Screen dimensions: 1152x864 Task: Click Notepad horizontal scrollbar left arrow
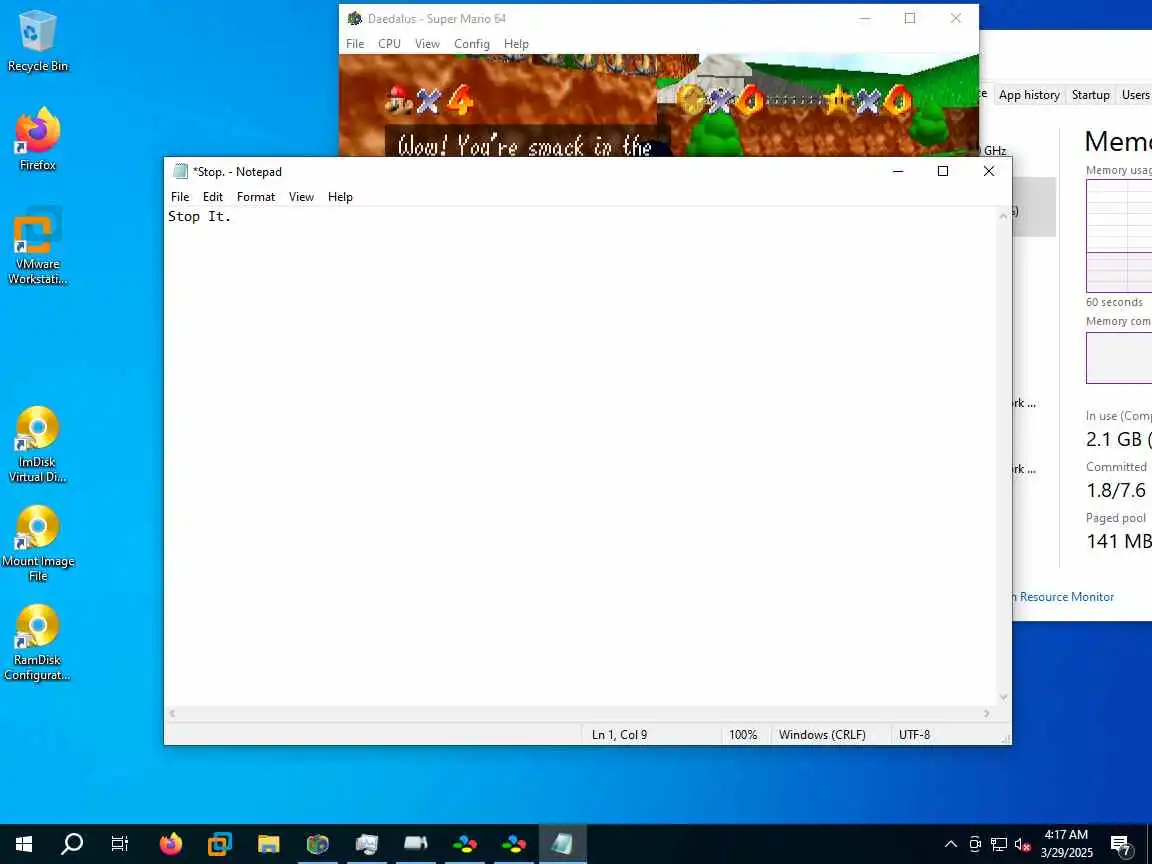tap(173, 713)
